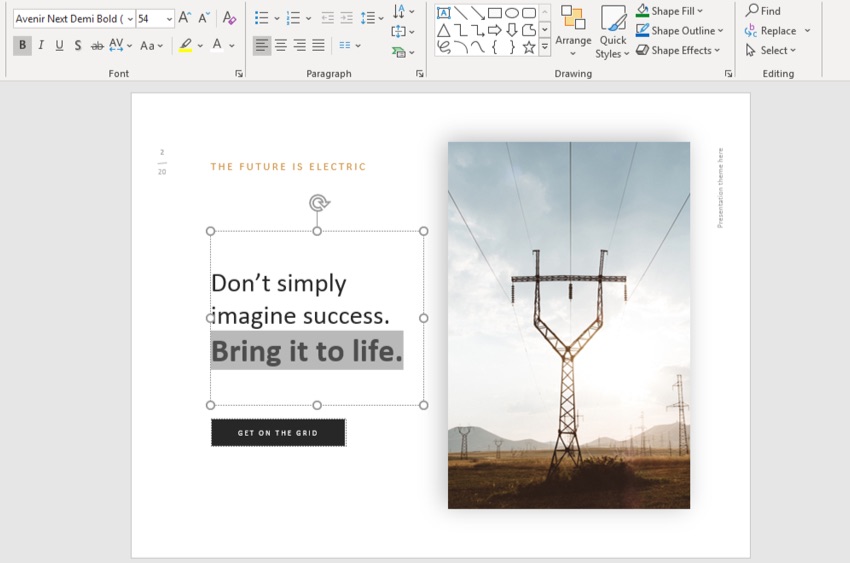Image resolution: width=850 pixels, height=563 pixels.
Task: Expand the shapes gallery More button
Action: [x=545, y=47]
